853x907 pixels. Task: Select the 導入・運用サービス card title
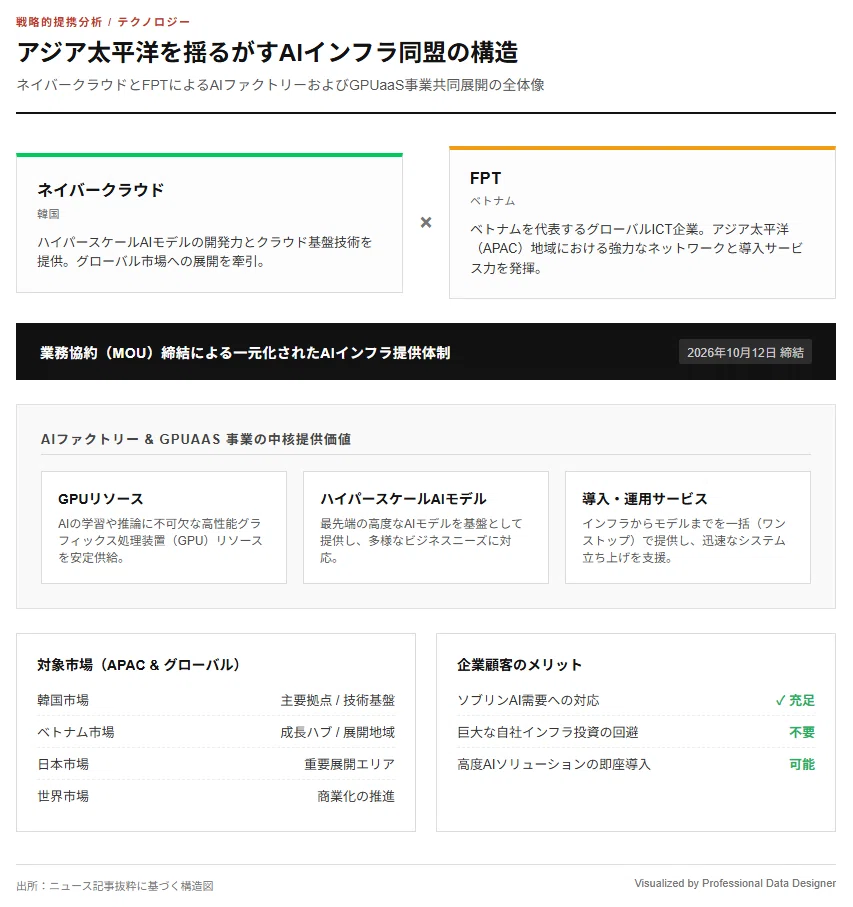click(644, 499)
